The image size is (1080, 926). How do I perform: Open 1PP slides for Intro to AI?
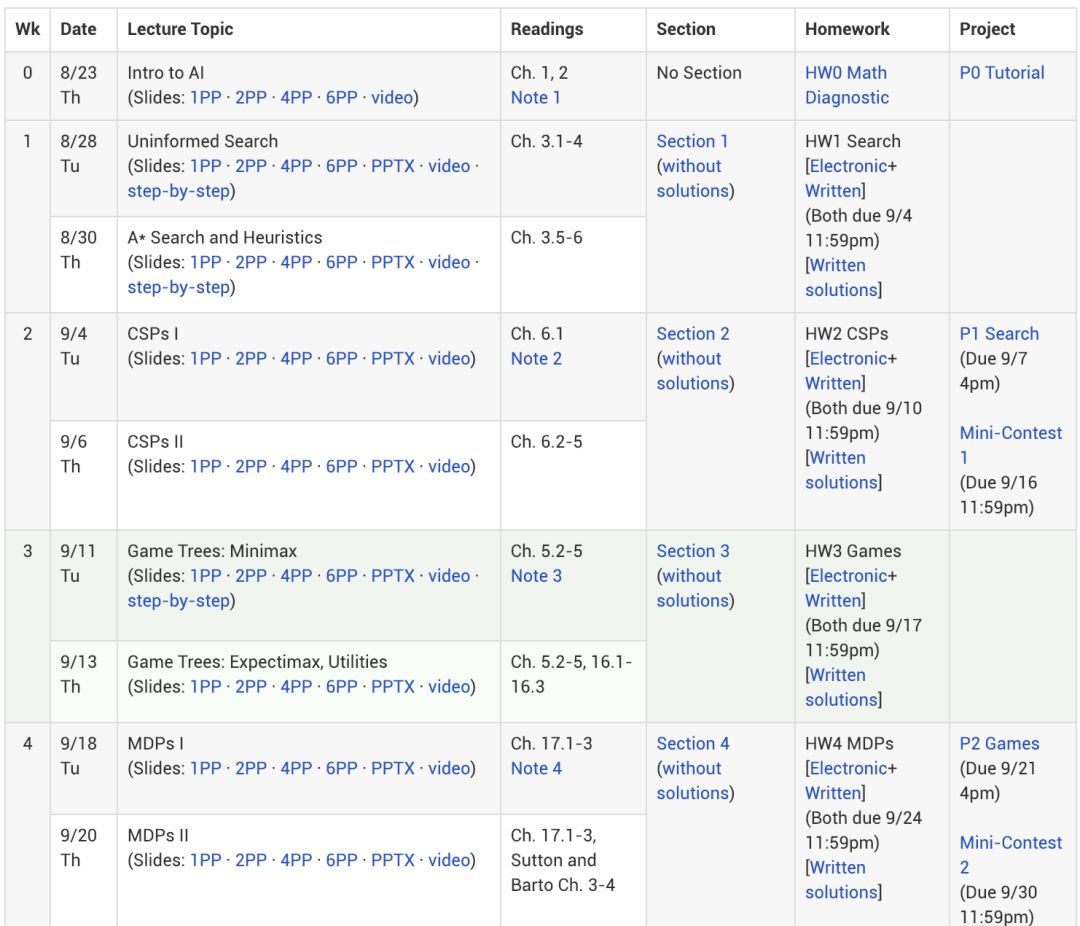206,97
